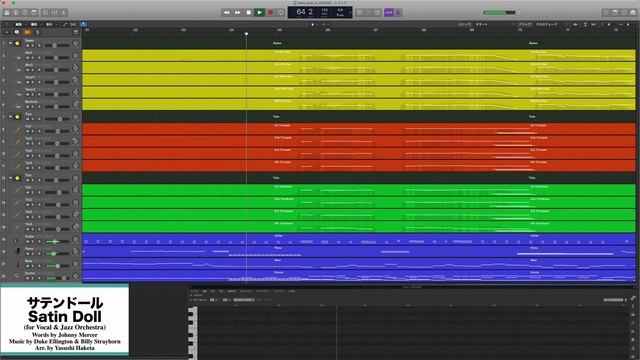Click the Satin Doll title card

pyautogui.click(x=64, y=321)
